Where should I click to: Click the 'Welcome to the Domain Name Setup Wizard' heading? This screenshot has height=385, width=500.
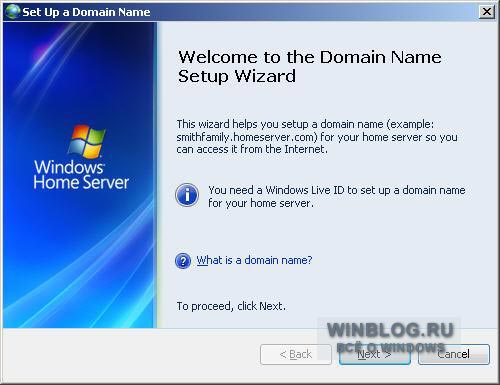310,66
